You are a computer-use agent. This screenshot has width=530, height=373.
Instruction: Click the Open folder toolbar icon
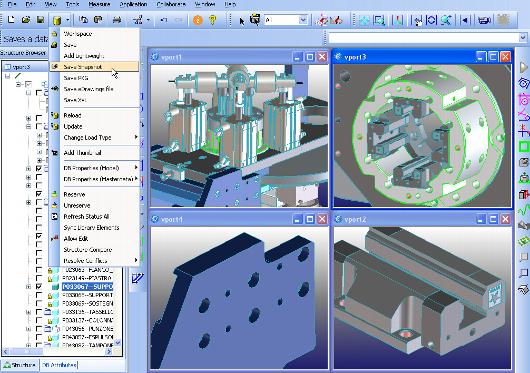click(26, 20)
